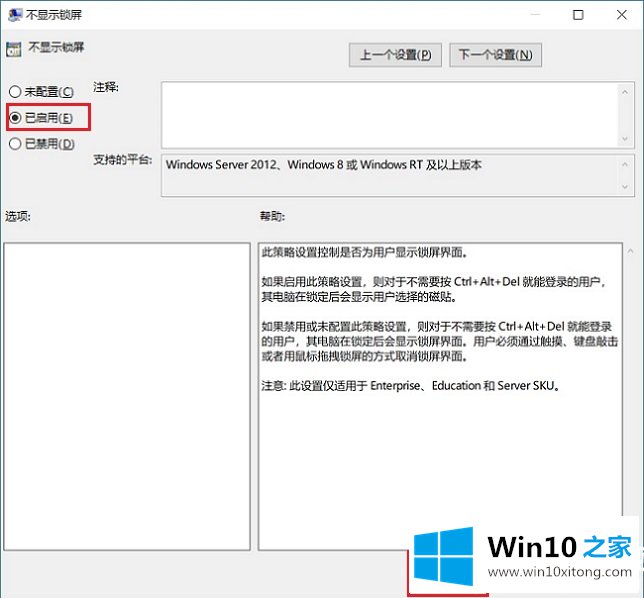644x598 pixels.
Task: Click help text 此策略设置控制是否为用户显示锁屏界面
Action: coord(365,252)
